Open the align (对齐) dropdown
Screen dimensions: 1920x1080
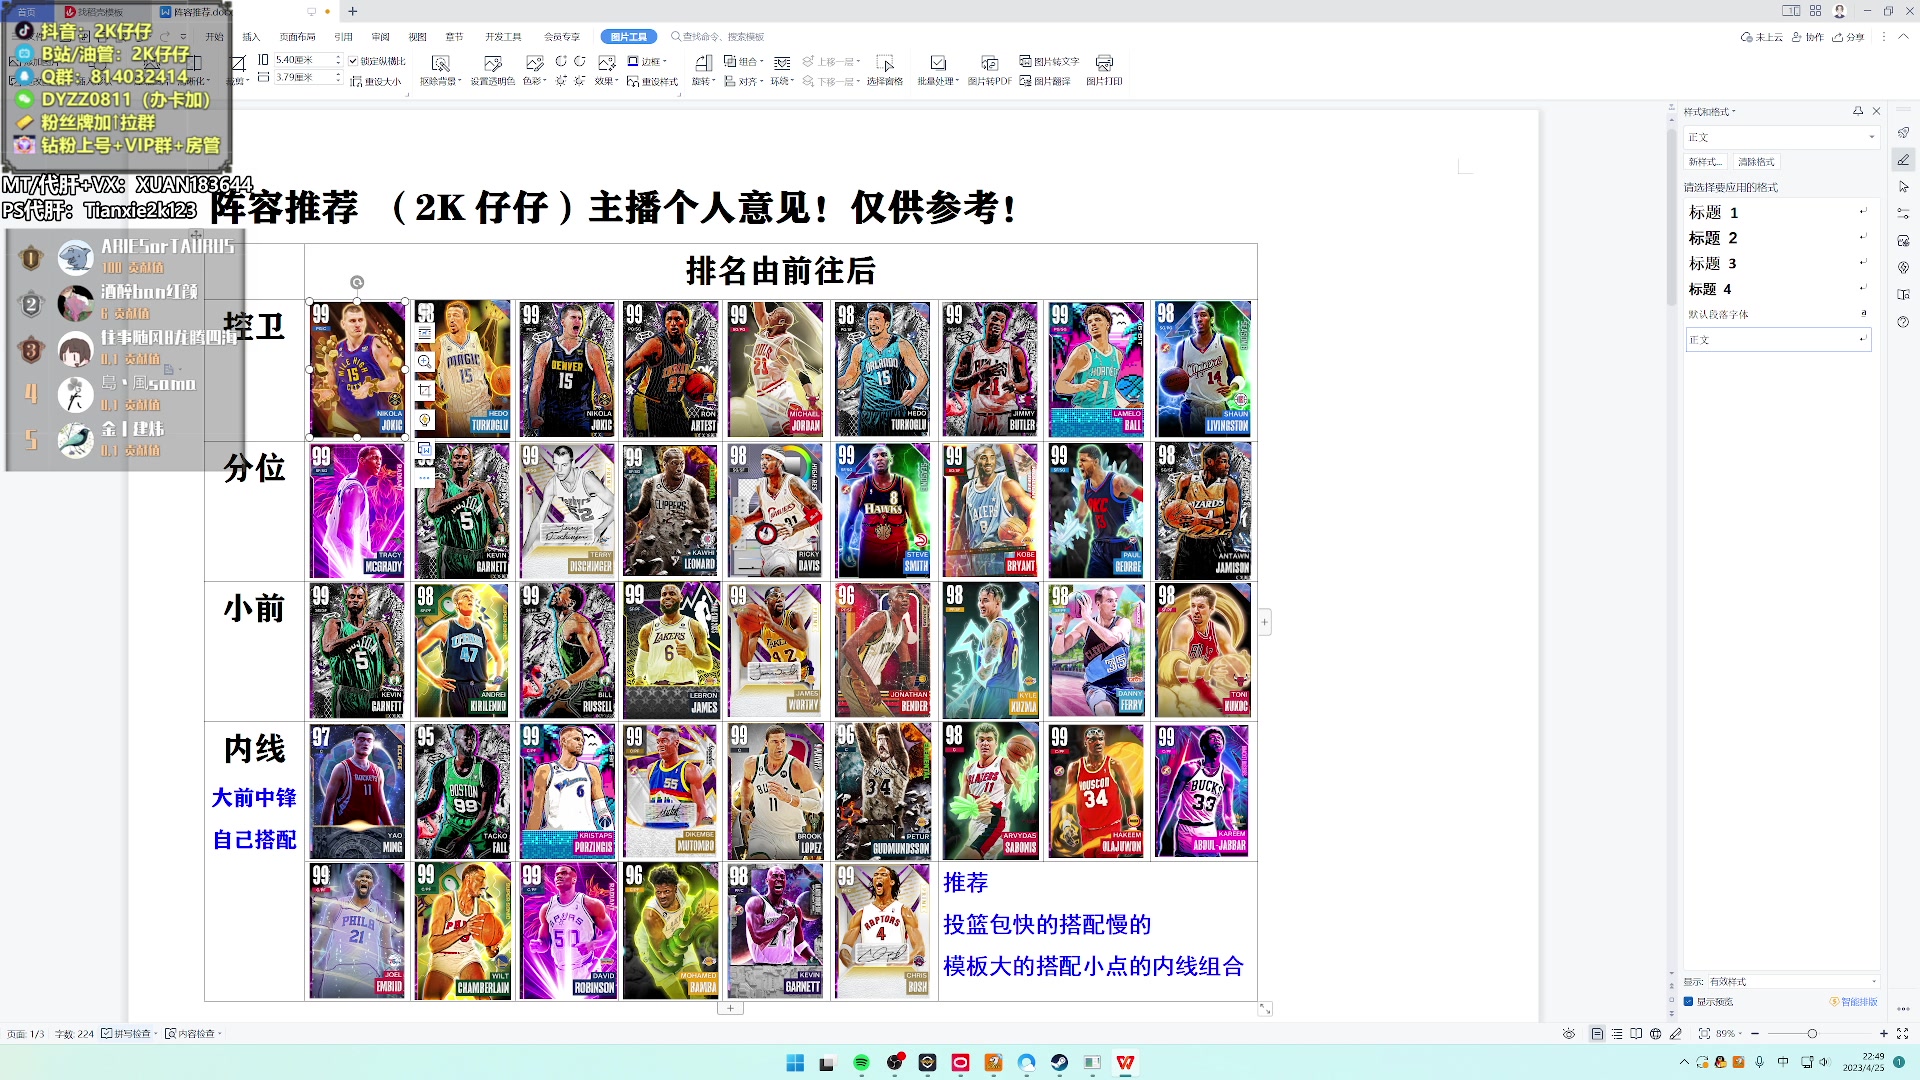point(743,81)
